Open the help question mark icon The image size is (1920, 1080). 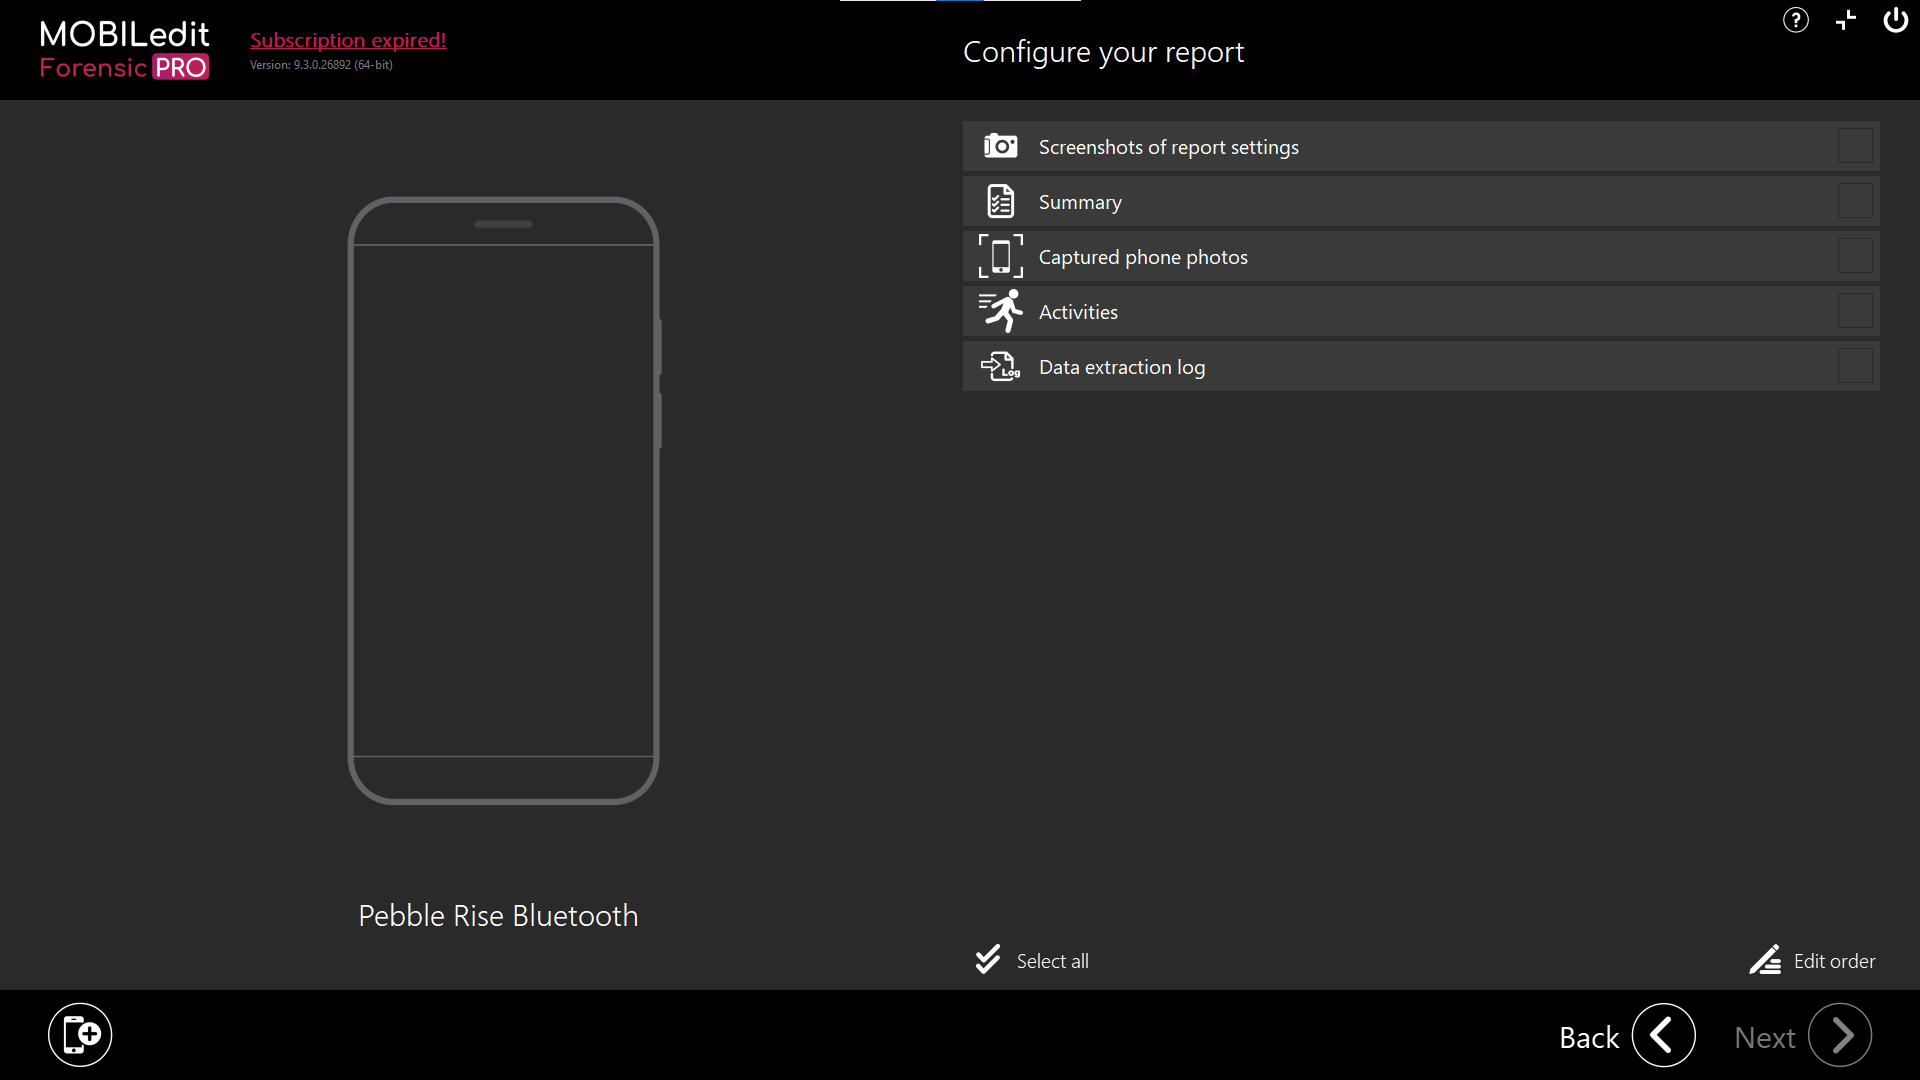tap(1796, 20)
